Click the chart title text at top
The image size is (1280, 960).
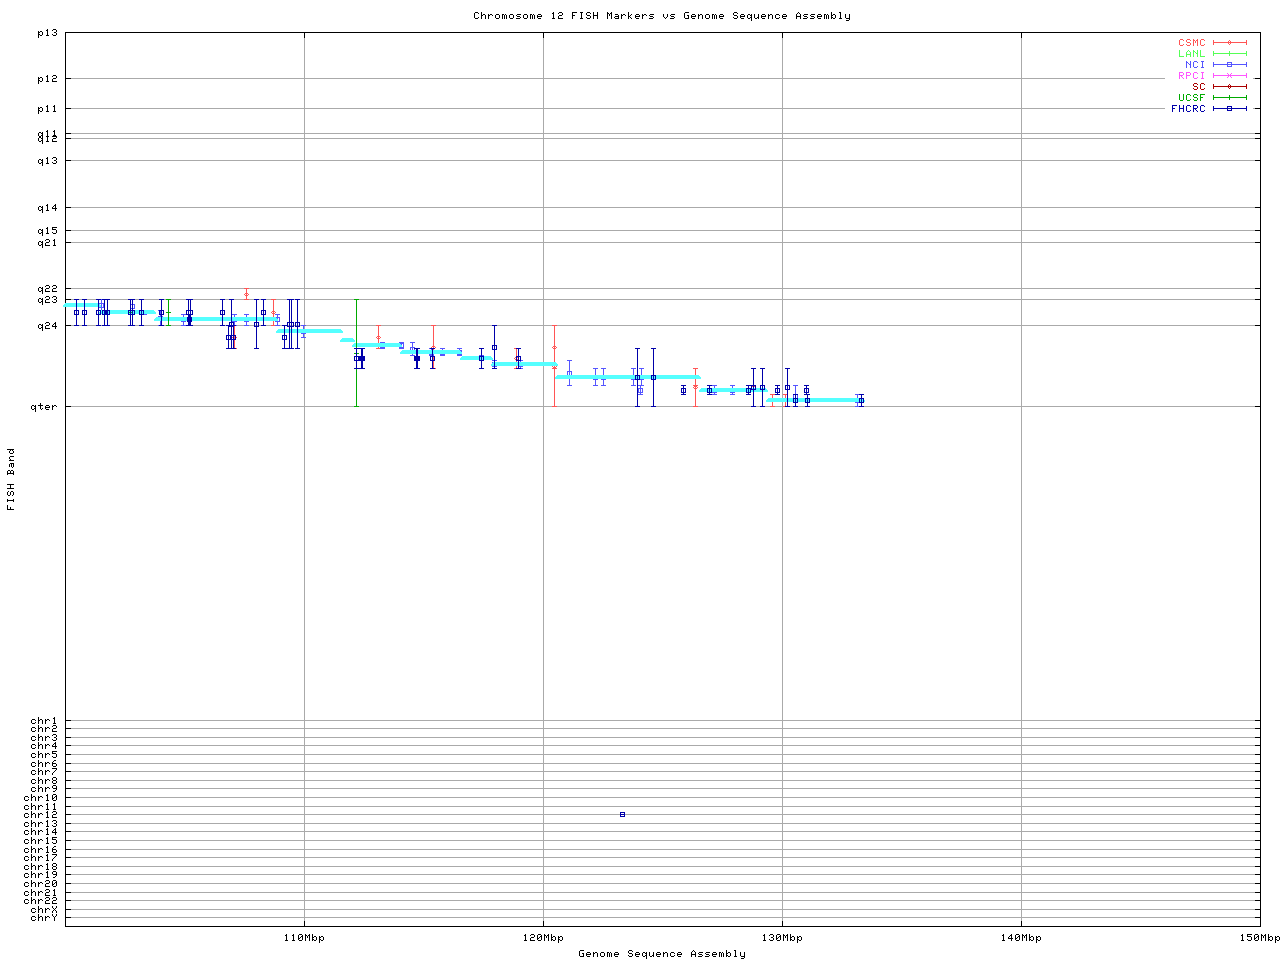[661, 16]
